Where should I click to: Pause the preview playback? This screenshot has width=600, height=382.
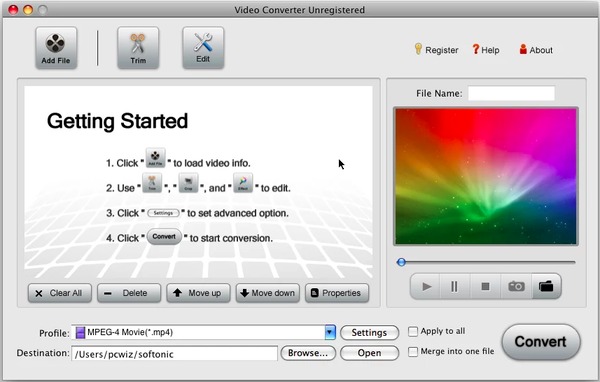(x=455, y=286)
